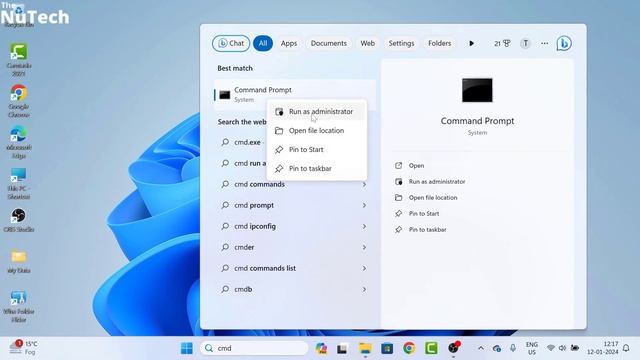Select the cmd prompt web suggestion
The image size is (640, 360).
pyautogui.click(x=294, y=205)
